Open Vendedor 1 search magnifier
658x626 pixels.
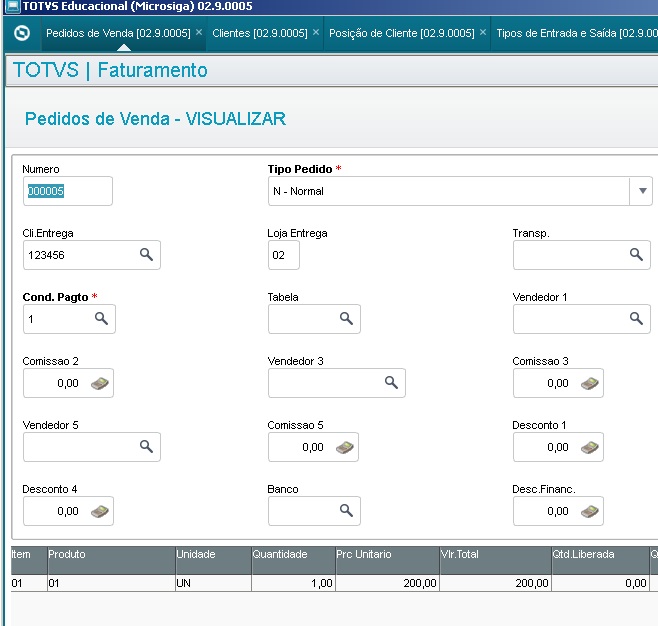coord(636,318)
